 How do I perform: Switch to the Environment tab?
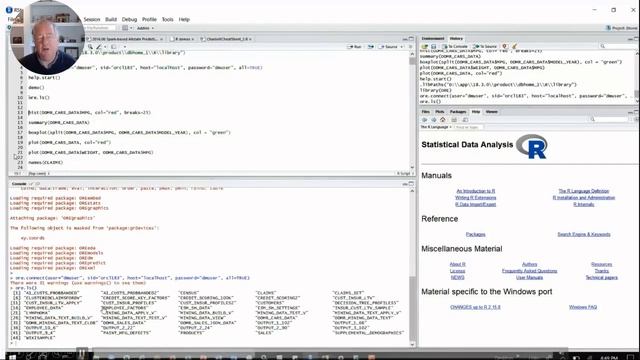433,38
